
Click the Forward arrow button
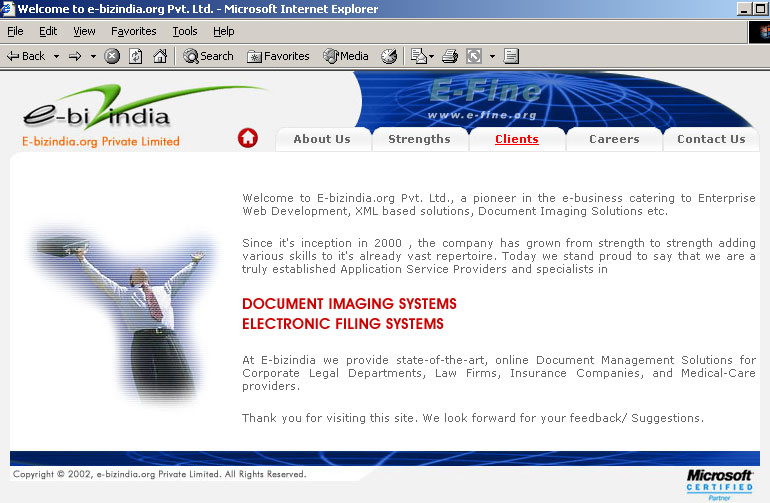point(75,56)
